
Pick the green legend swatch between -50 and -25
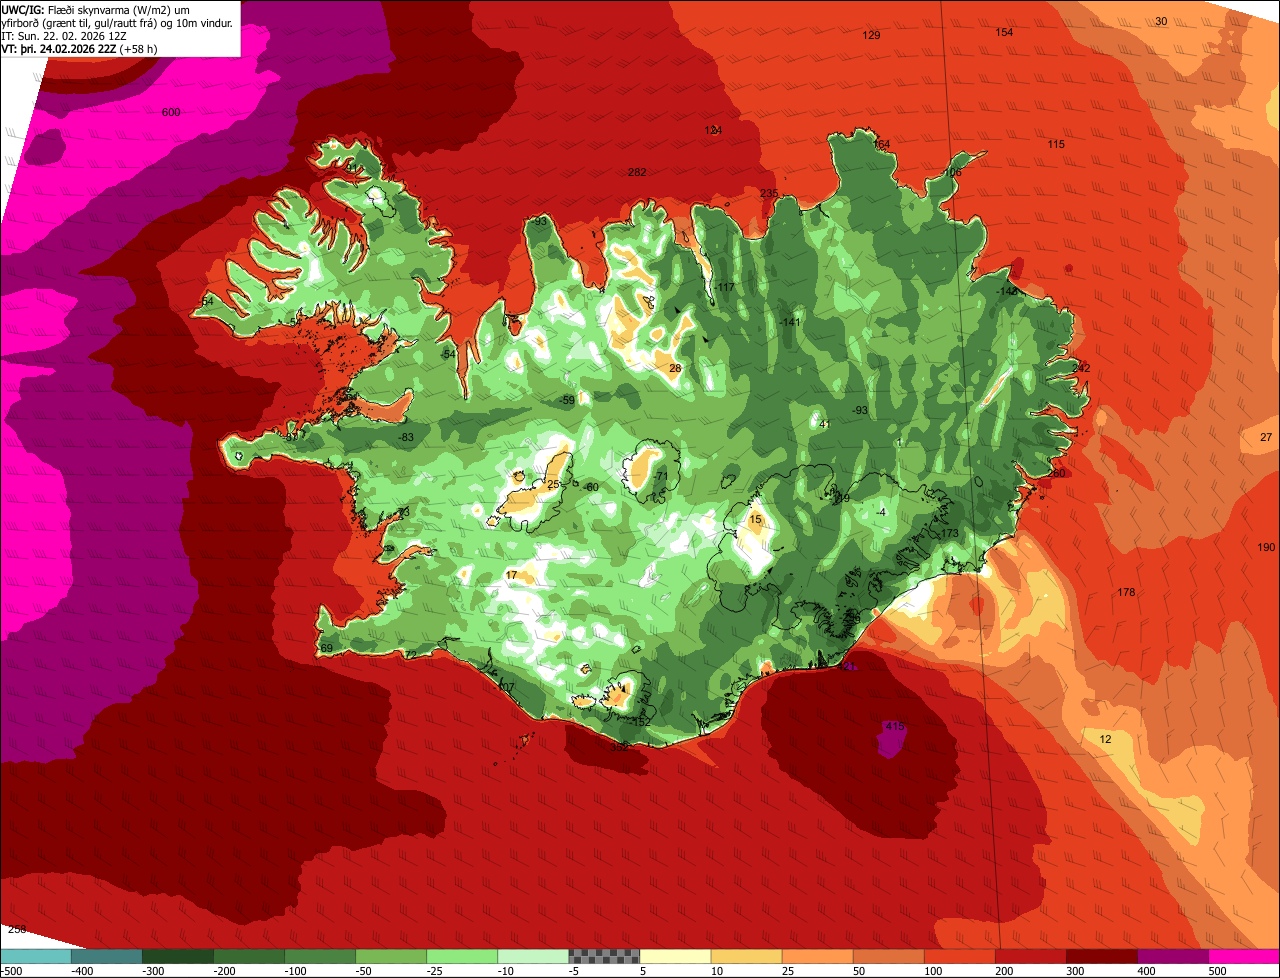click(391, 956)
